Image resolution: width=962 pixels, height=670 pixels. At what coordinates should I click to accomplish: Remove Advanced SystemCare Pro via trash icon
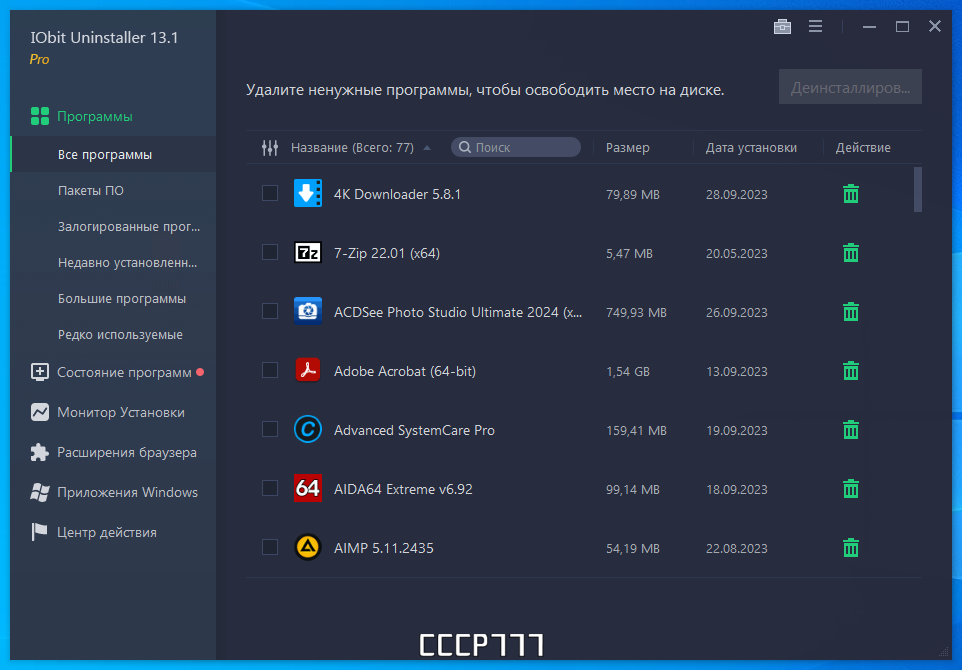850,429
